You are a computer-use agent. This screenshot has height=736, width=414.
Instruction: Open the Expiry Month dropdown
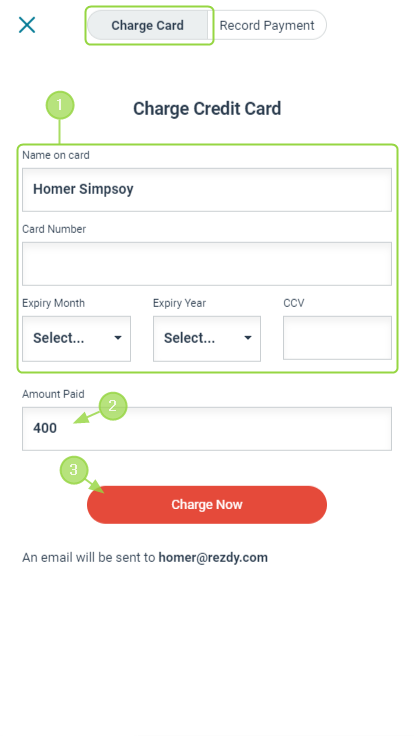pos(77,338)
